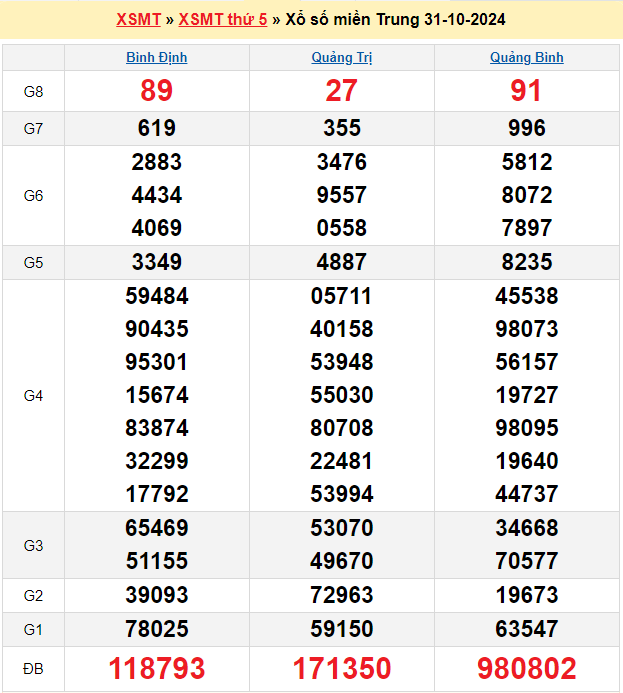623x693 pixels.
Task: Click Quảng Bình G5 number 8235
Action: coord(526,262)
